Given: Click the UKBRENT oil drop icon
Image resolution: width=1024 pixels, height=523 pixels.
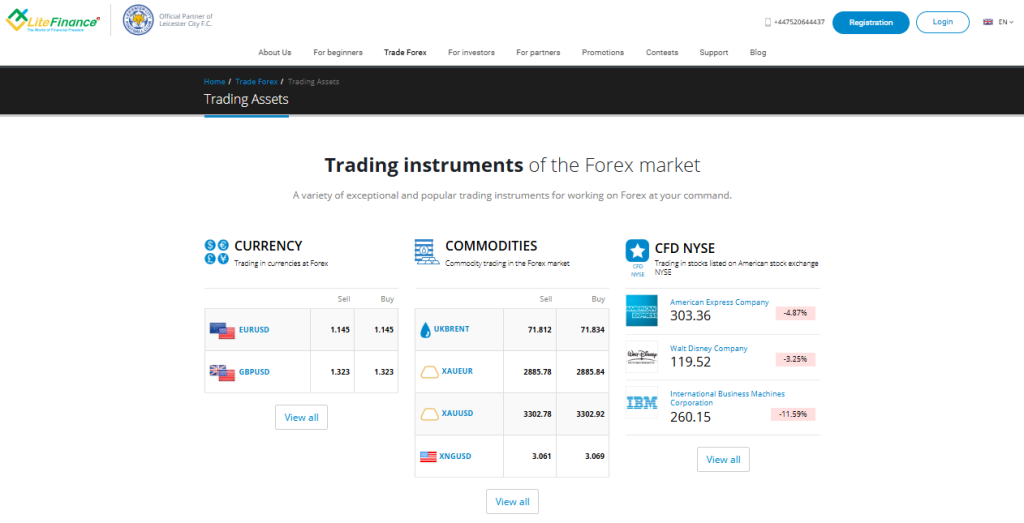Looking at the screenshot, I should tap(425, 330).
